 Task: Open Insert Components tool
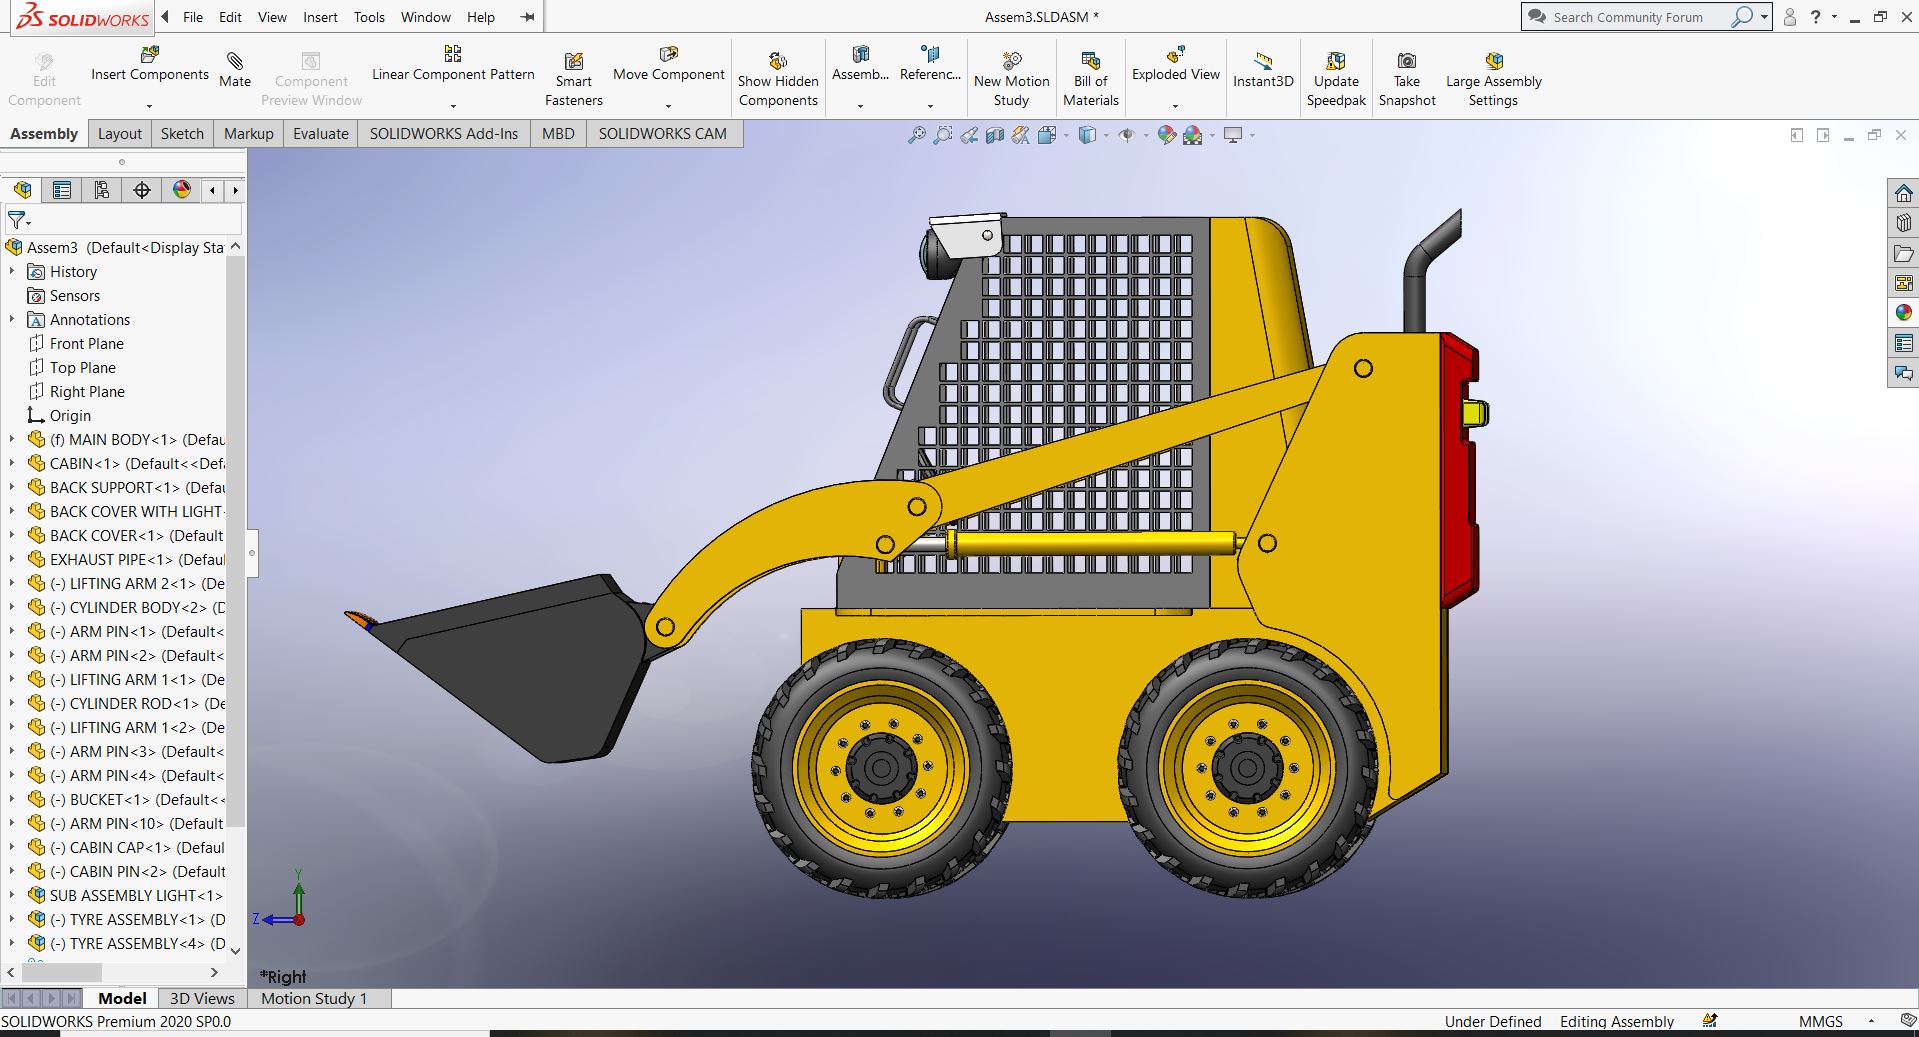[150, 64]
